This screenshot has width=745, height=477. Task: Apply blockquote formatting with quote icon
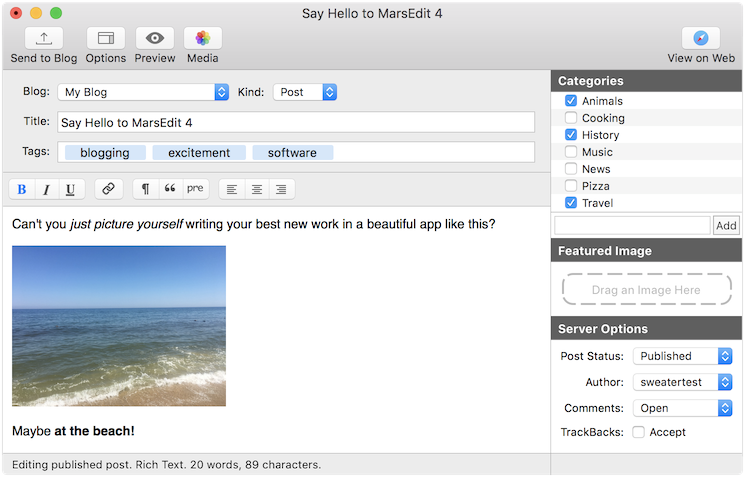pyautogui.click(x=170, y=189)
